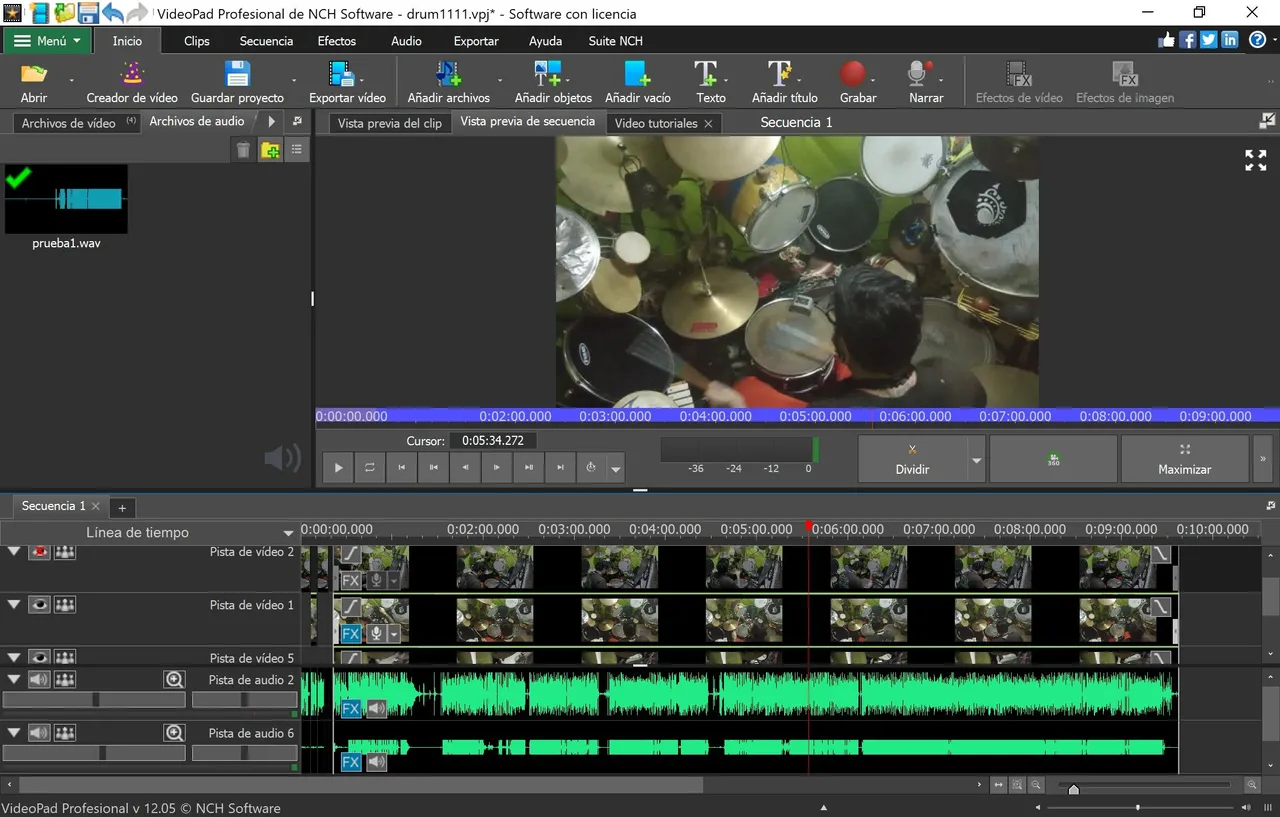This screenshot has width=1280, height=817.
Task: Hide Pista de vídeo 1 with eye icon
Action: tap(39, 605)
